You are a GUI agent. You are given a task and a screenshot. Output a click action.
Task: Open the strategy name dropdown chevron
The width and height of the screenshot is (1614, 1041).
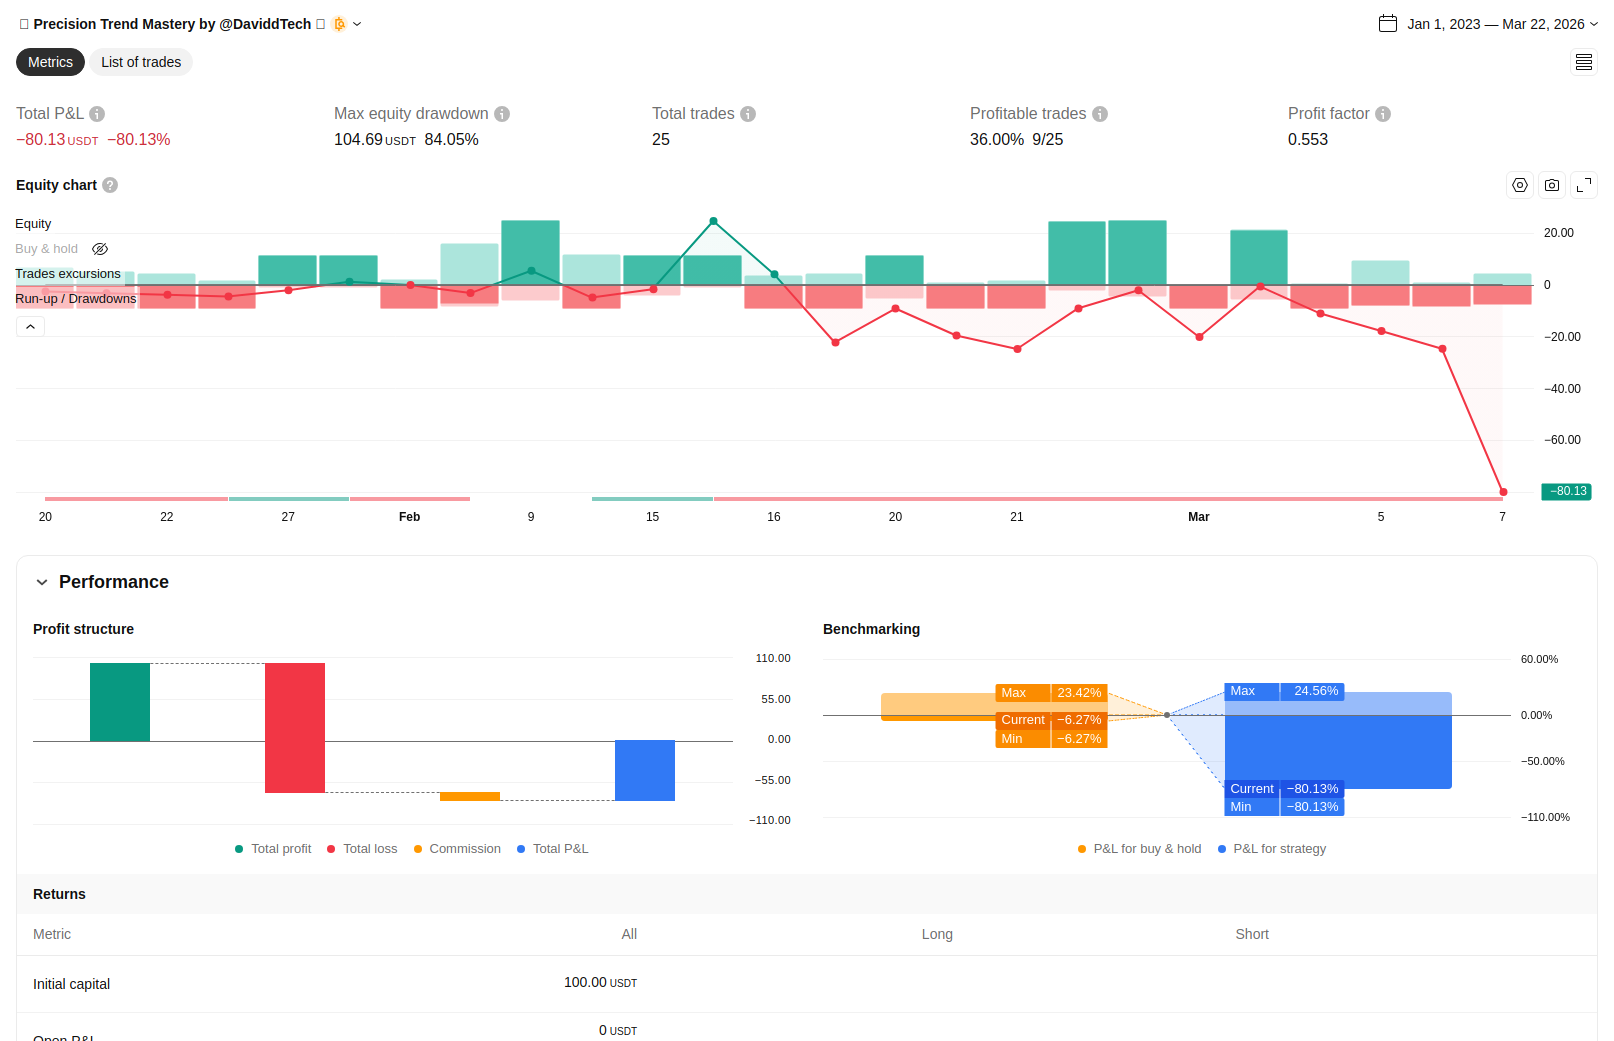(x=357, y=24)
